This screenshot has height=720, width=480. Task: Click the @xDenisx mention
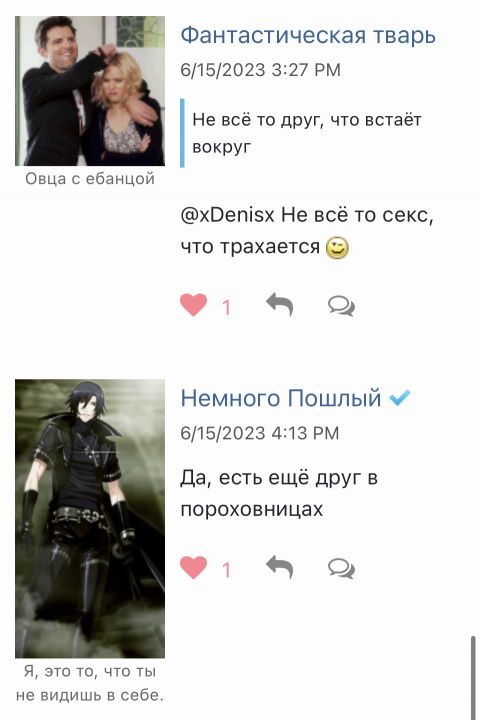(x=227, y=215)
